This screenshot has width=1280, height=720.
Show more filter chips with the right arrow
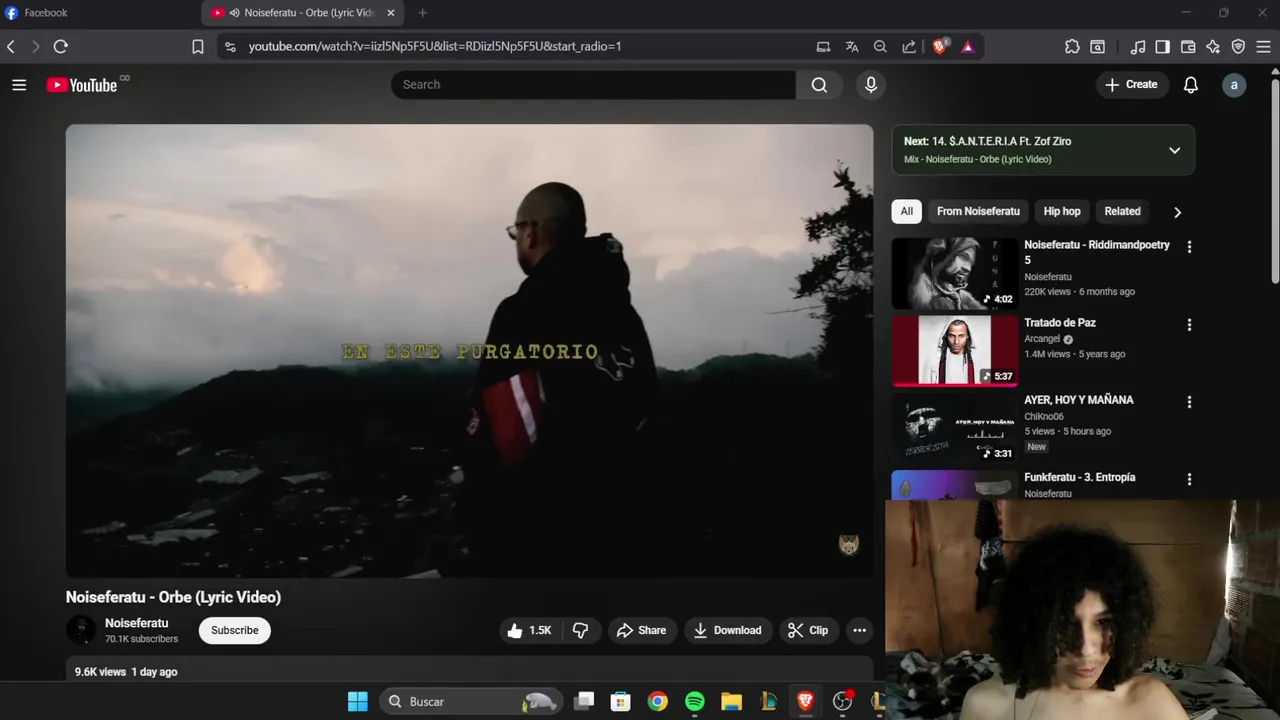[1177, 212]
